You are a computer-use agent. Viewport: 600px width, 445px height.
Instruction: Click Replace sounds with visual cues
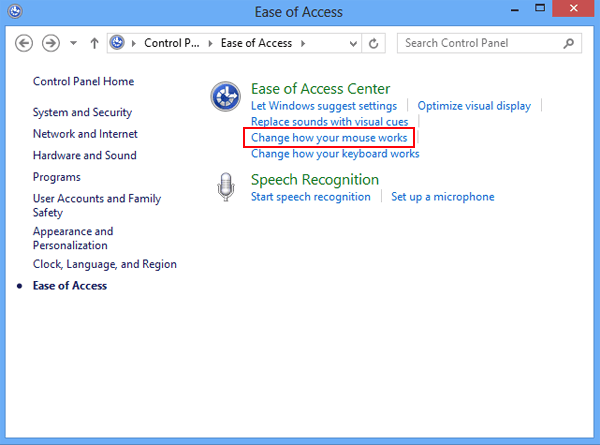[x=329, y=121]
